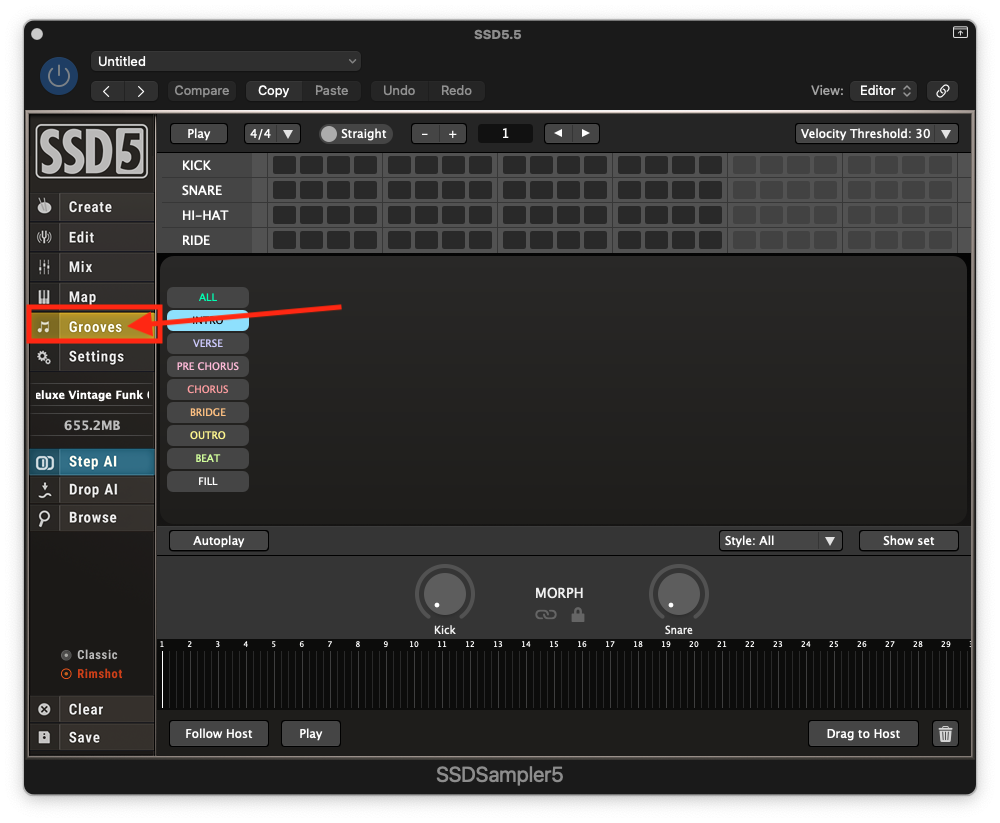Increase value with the plus button
The width and height of the screenshot is (1000, 823).
coord(453,134)
